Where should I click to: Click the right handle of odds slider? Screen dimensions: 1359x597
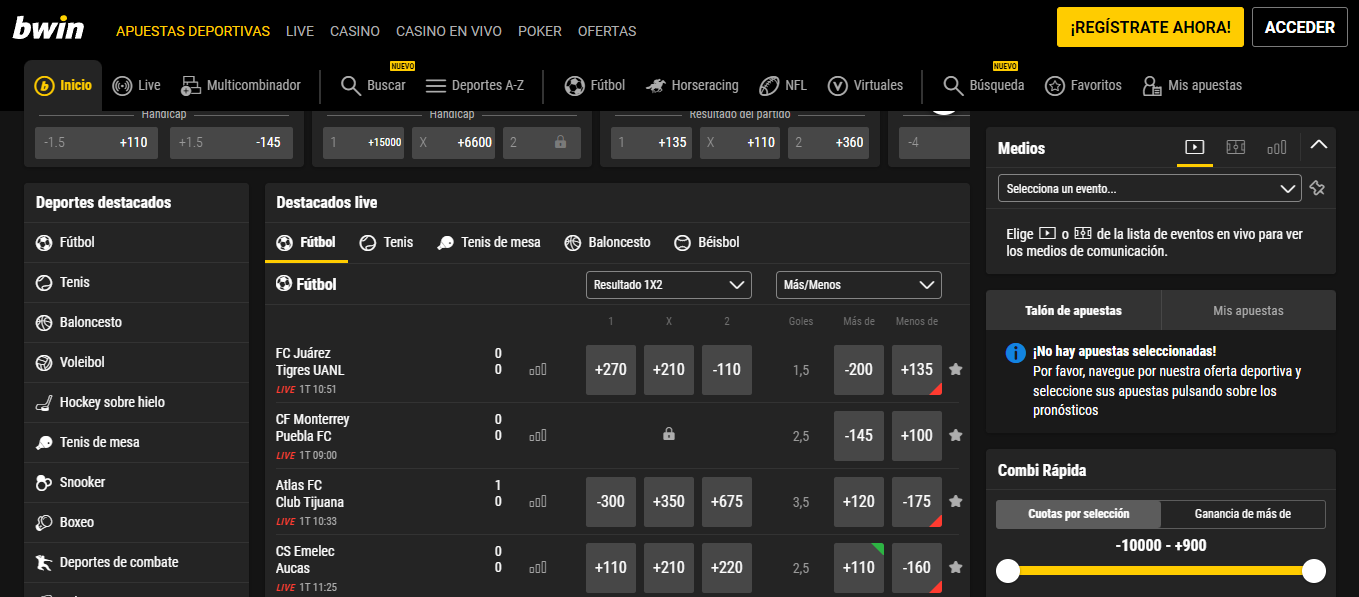click(1313, 571)
